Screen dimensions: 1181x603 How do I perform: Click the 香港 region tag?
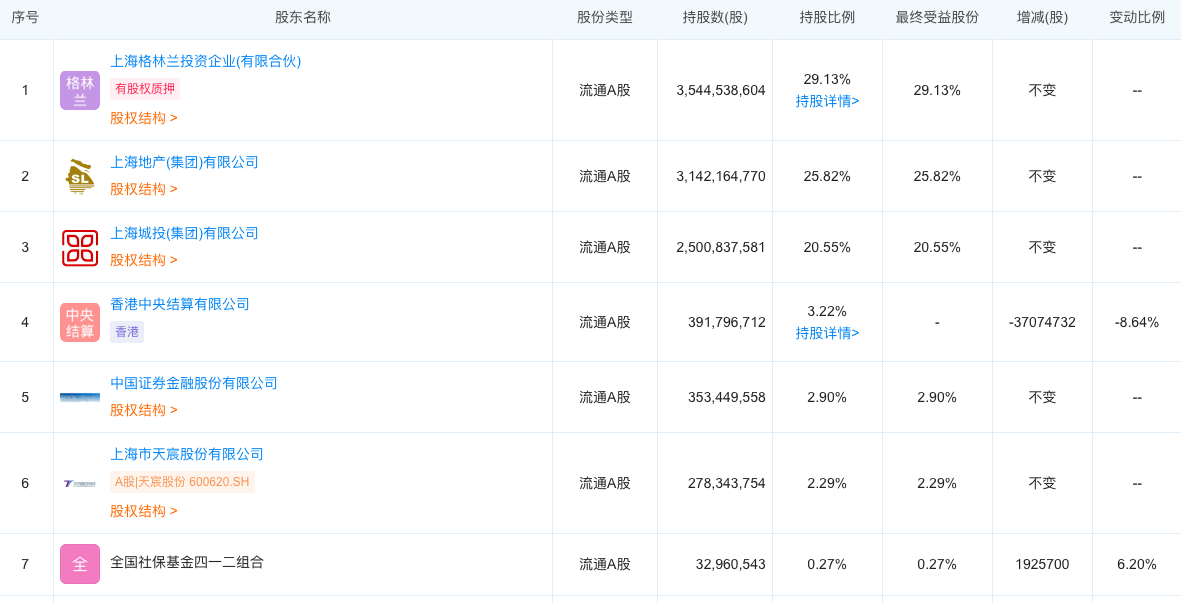click(x=127, y=332)
